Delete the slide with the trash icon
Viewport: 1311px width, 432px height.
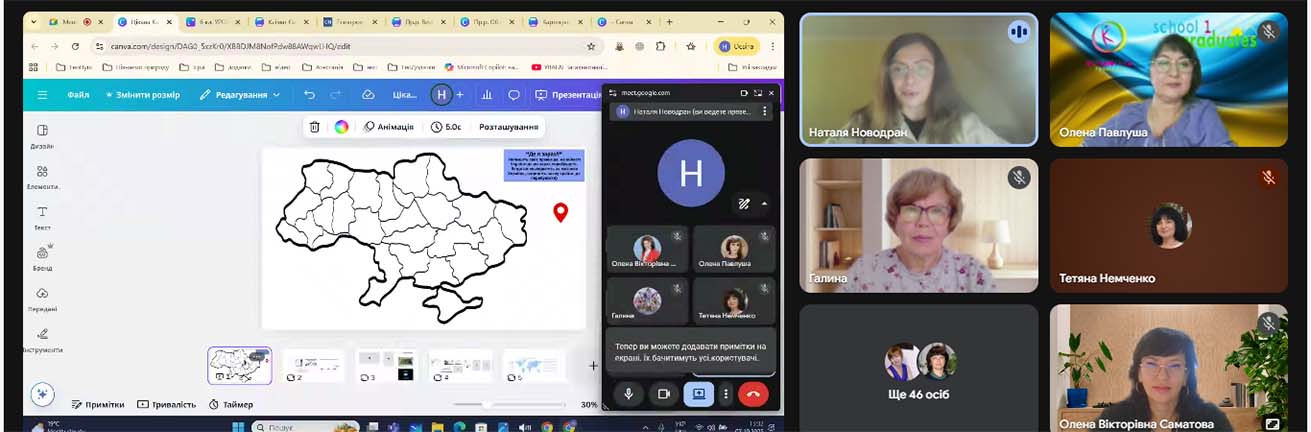[x=315, y=127]
